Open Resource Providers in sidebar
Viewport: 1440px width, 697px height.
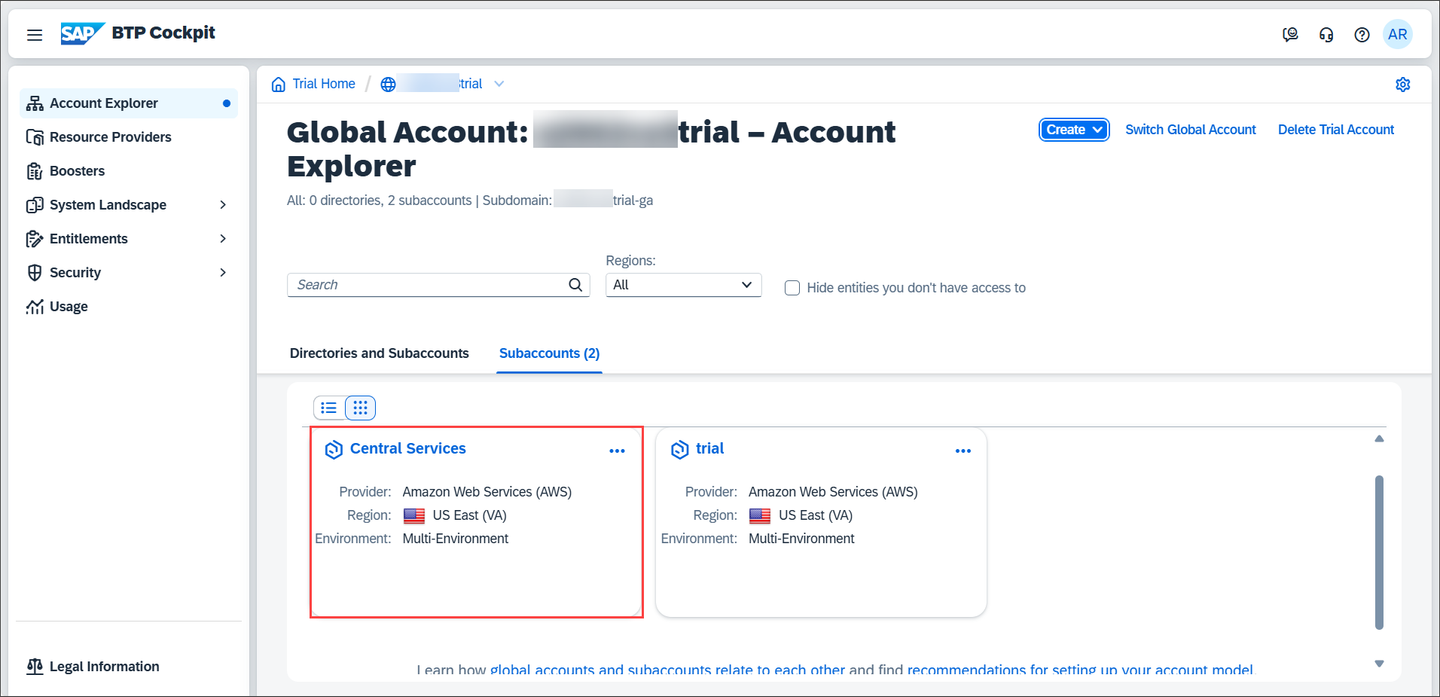click(129, 137)
